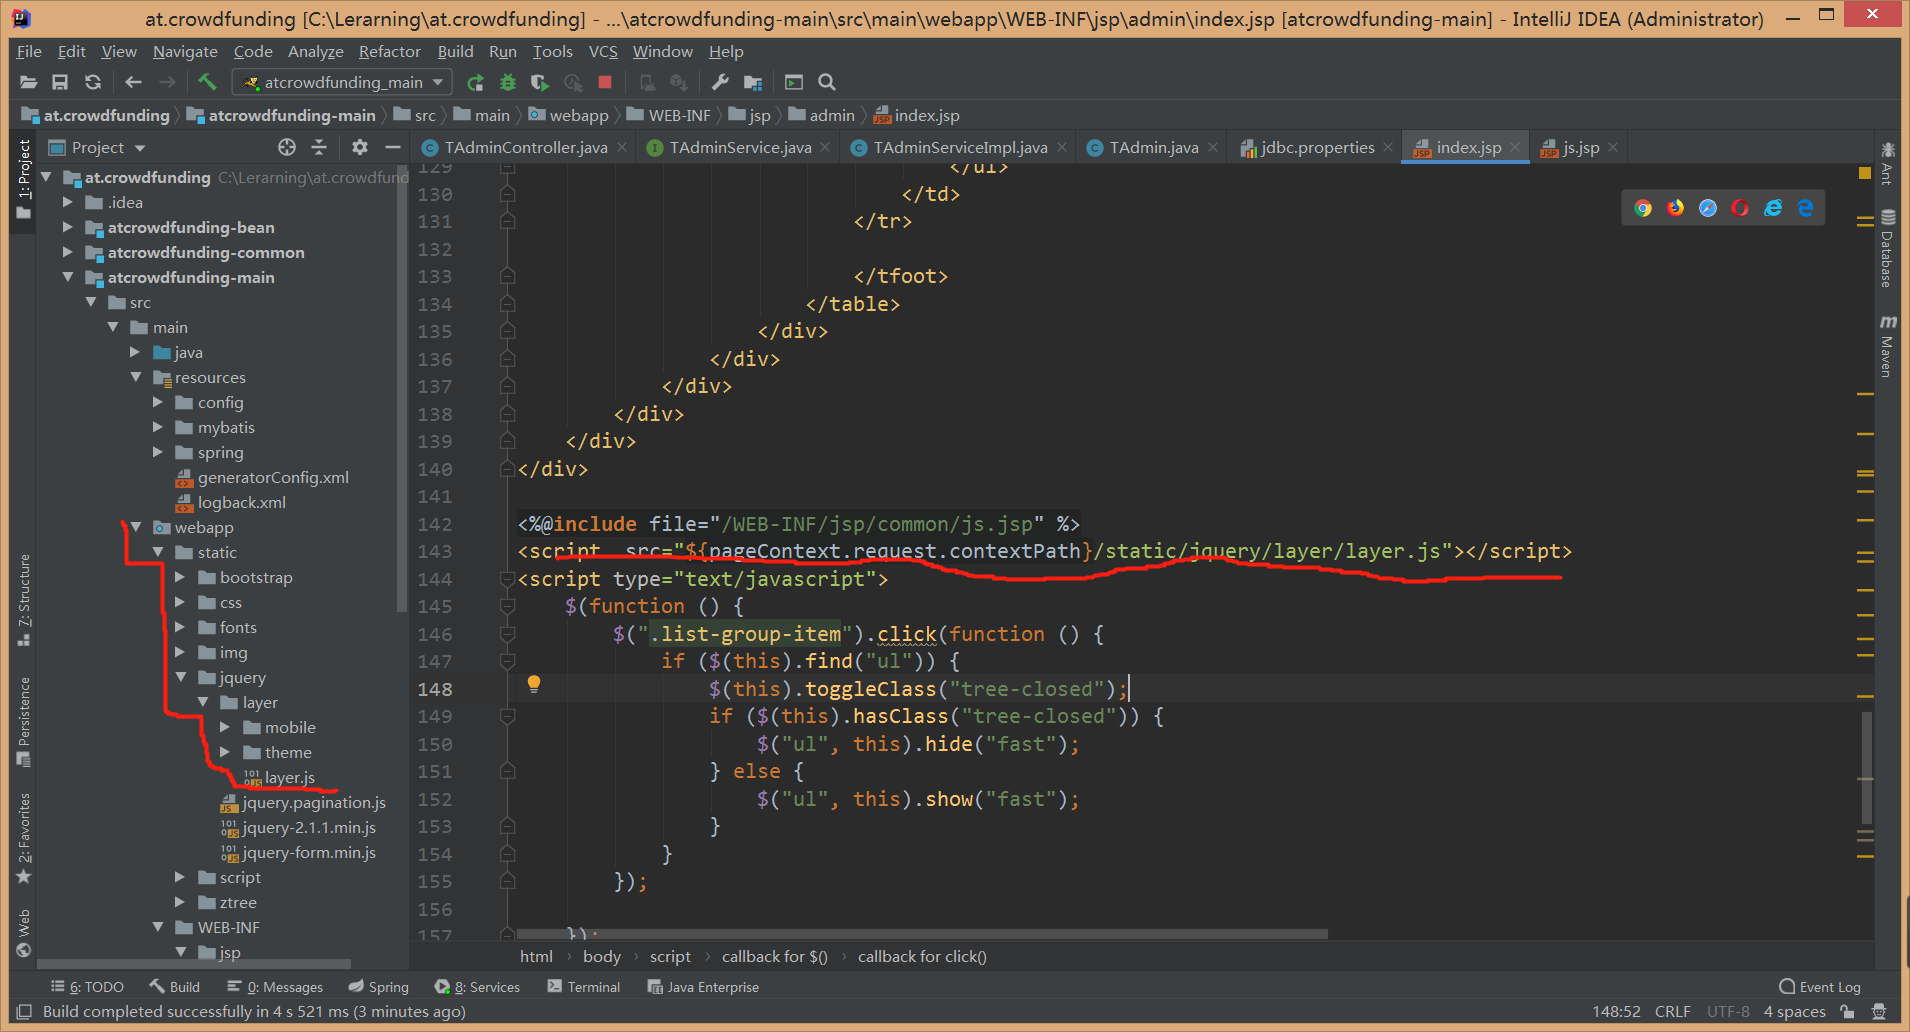The width and height of the screenshot is (1910, 1032).
Task: Open page in Firefox browser icon
Action: [x=1676, y=208]
